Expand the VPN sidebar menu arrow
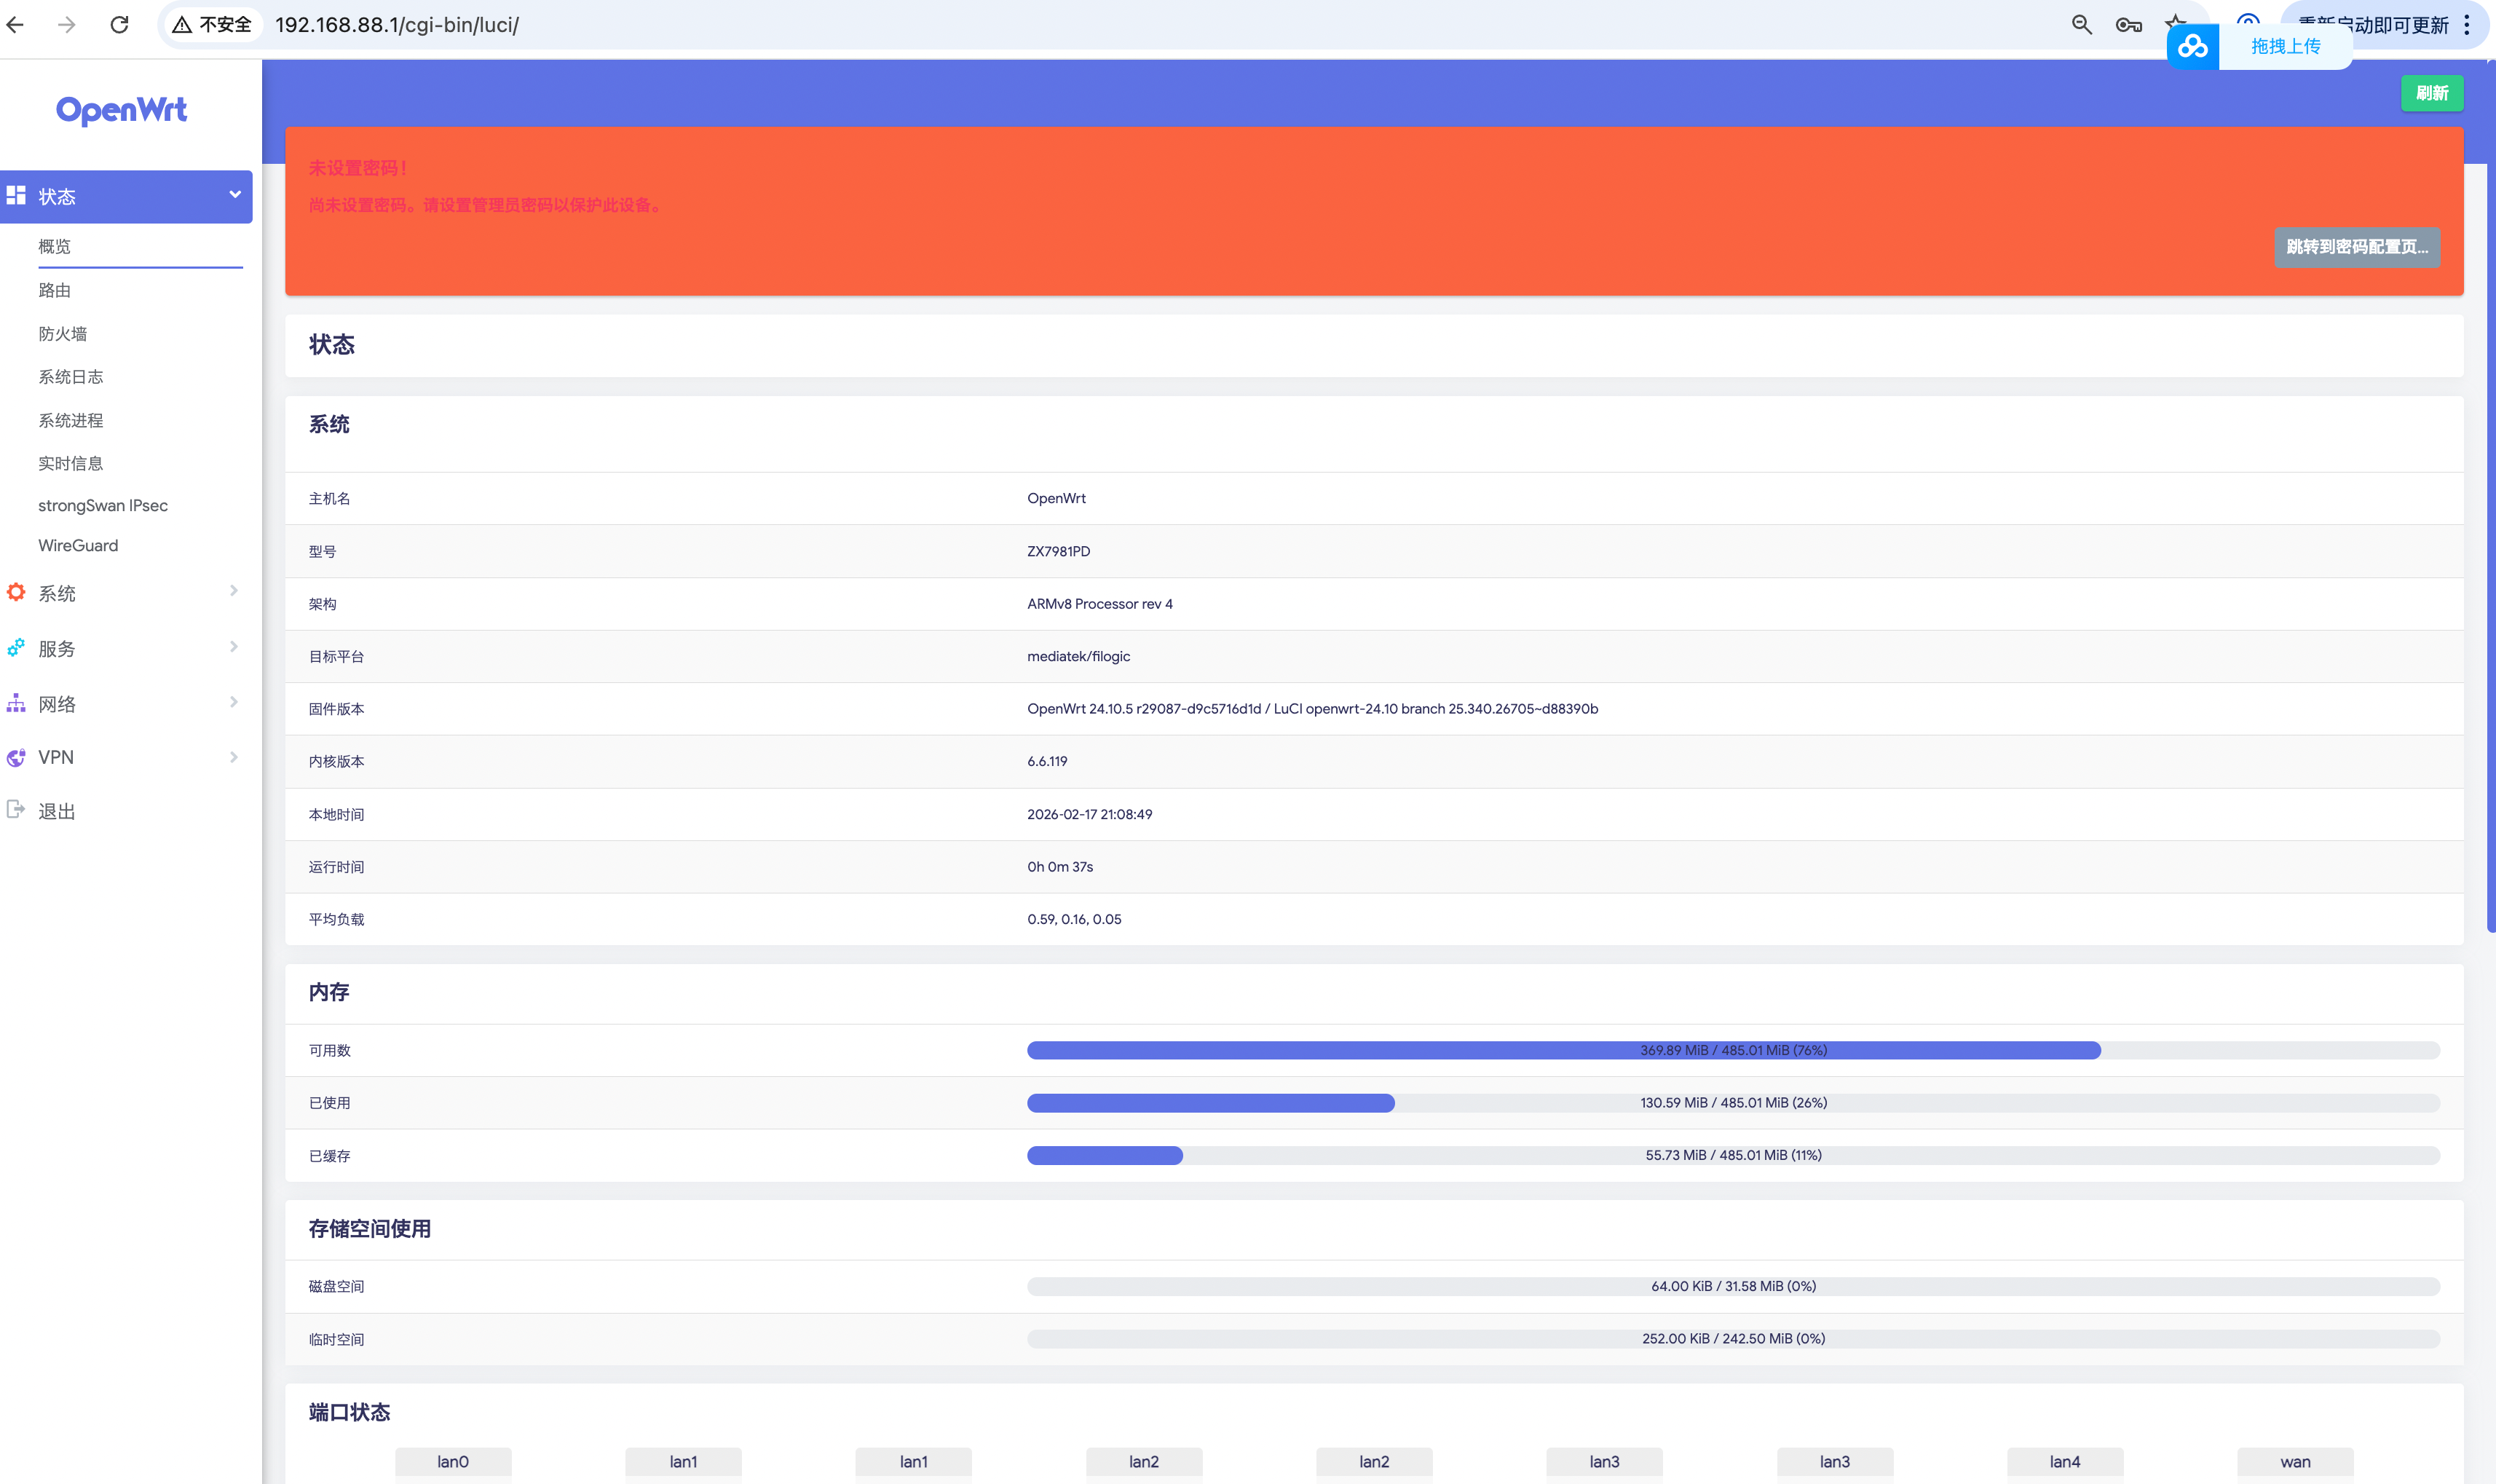The image size is (2496, 1484). (x=233, y=757)
